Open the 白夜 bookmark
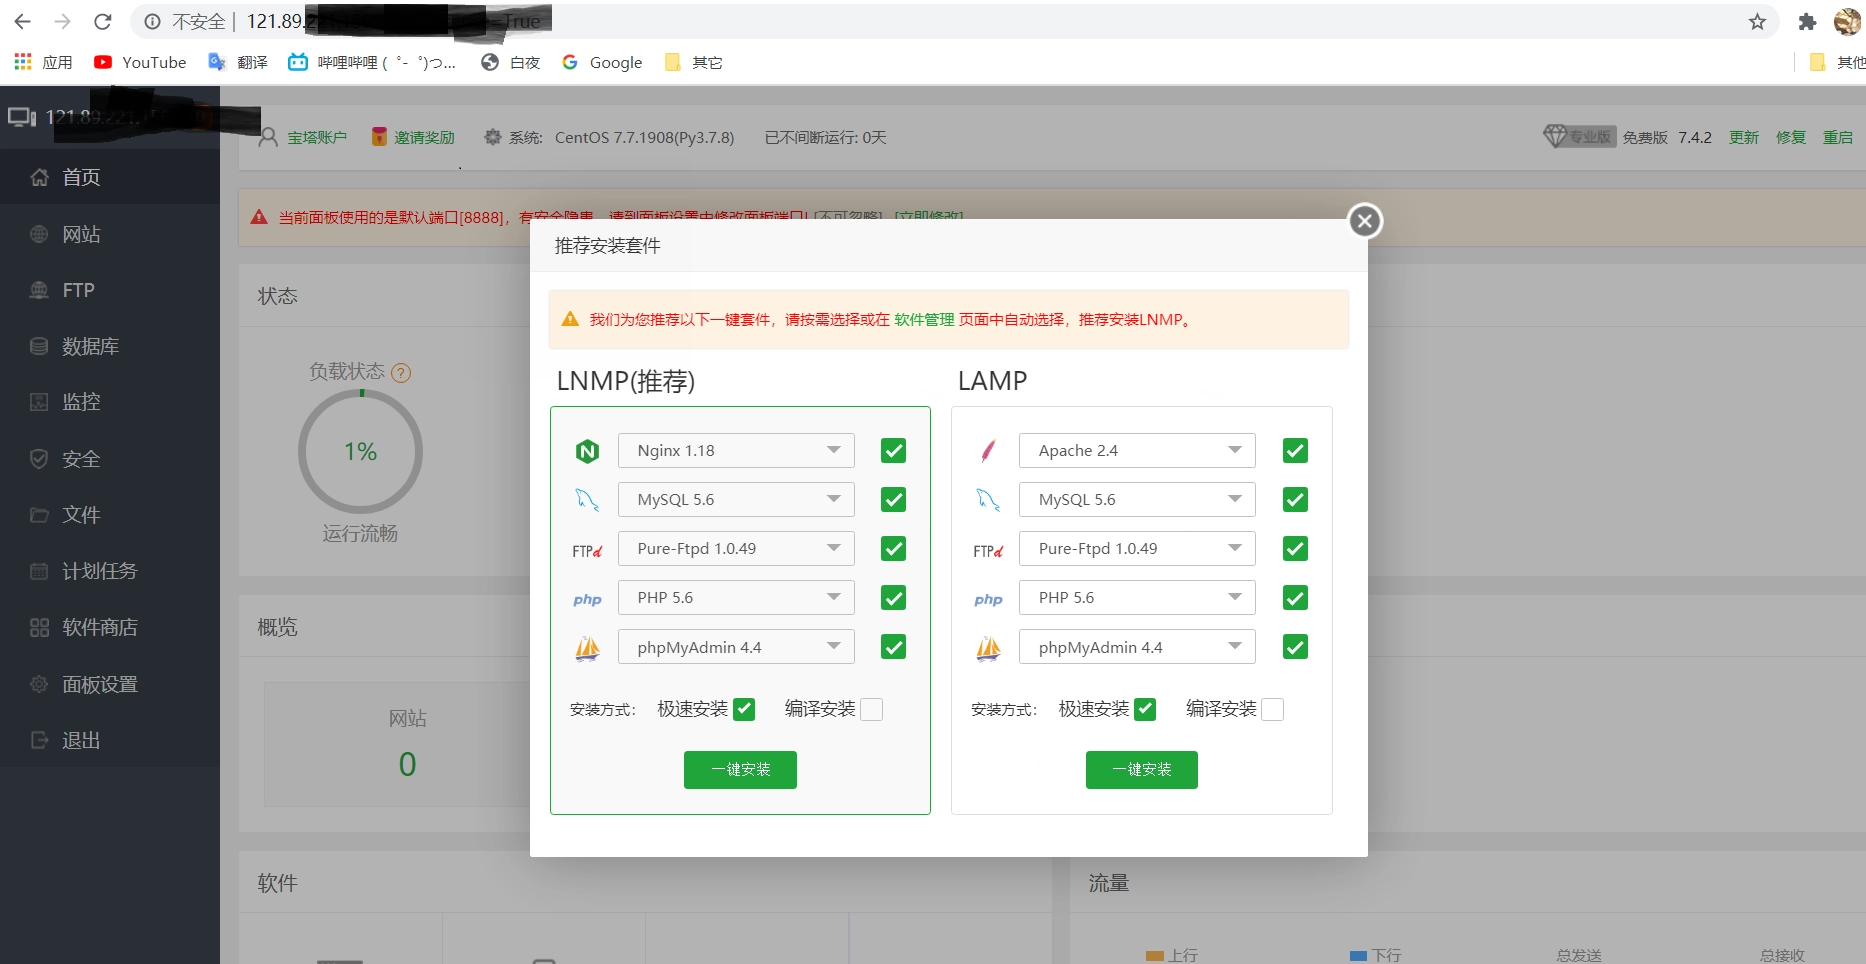The image size is (1866, 964). coord(510,62)
